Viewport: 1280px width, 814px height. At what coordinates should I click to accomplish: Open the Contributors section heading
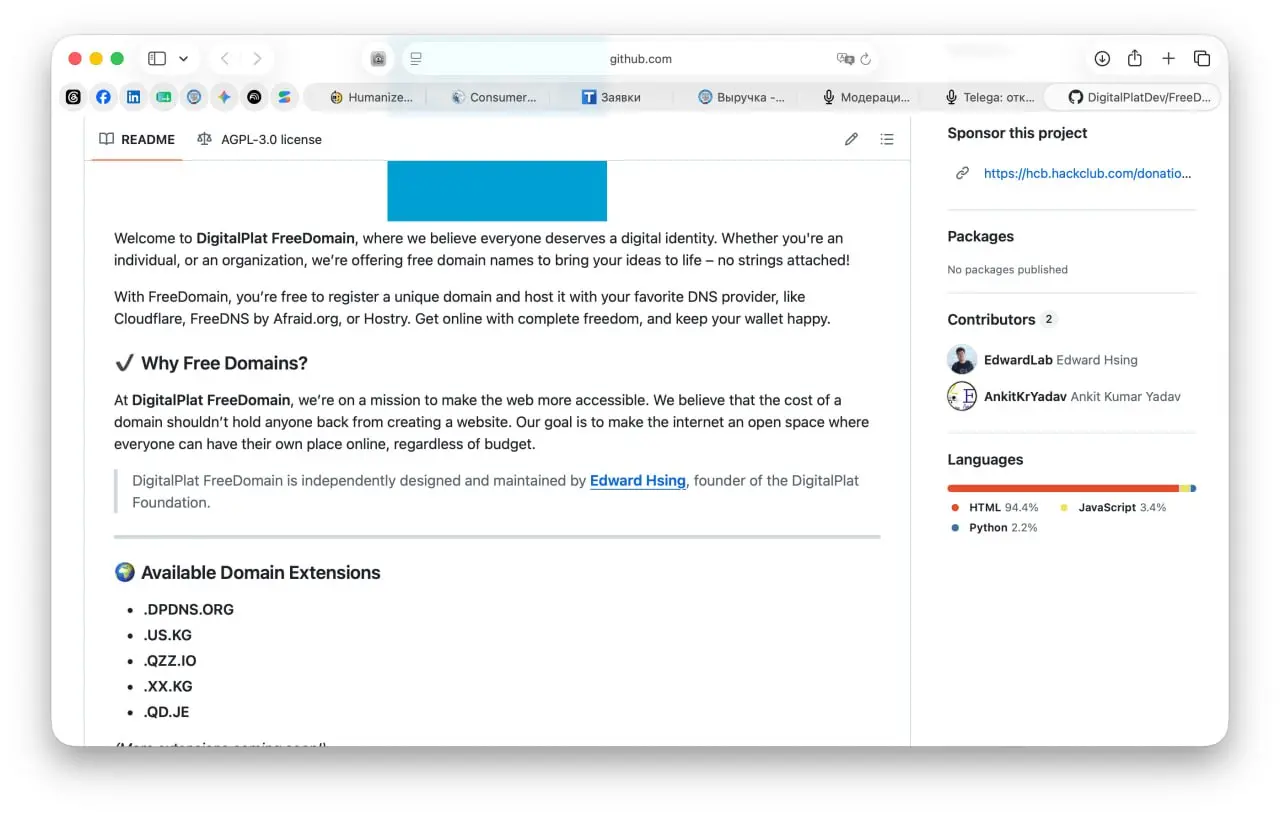(991, 320)
